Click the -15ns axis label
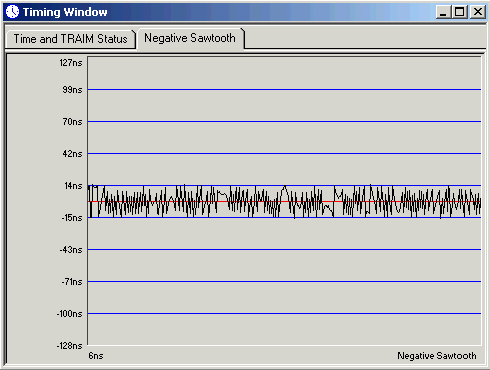Viewport: 490px width, 370px height. [72, 218]
